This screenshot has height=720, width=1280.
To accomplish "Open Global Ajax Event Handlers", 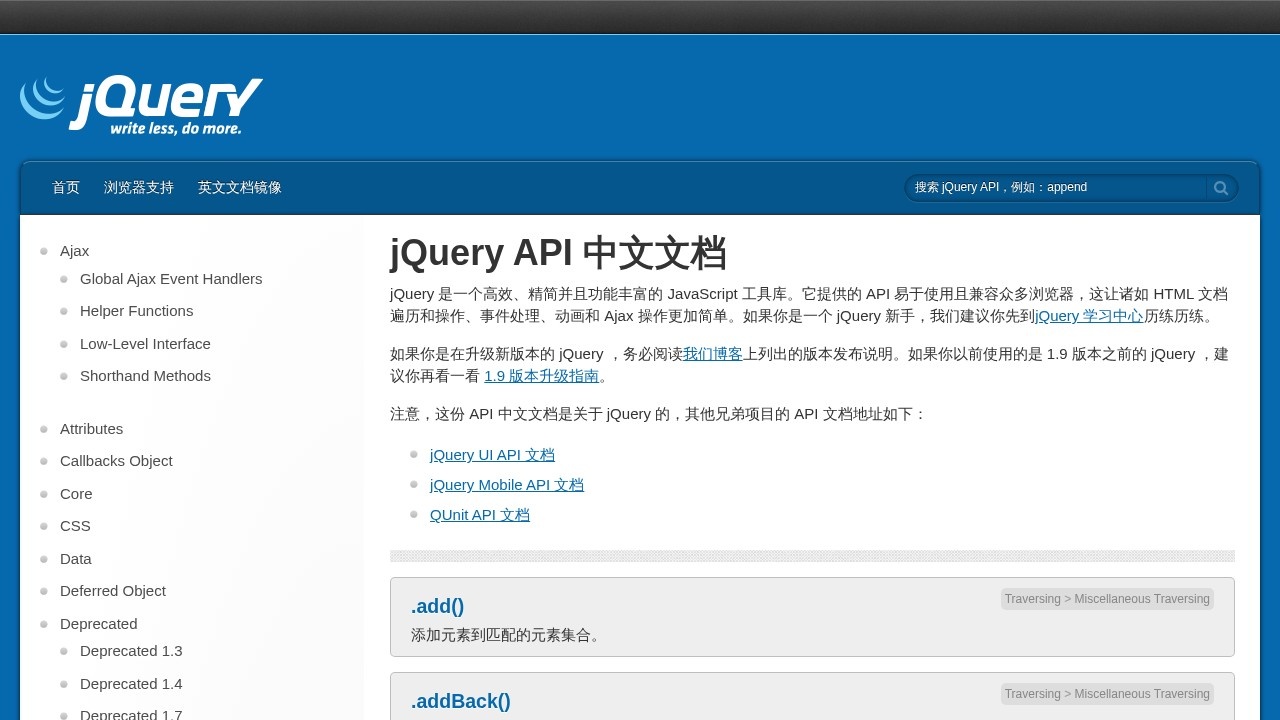I will (x=171, y=278).
